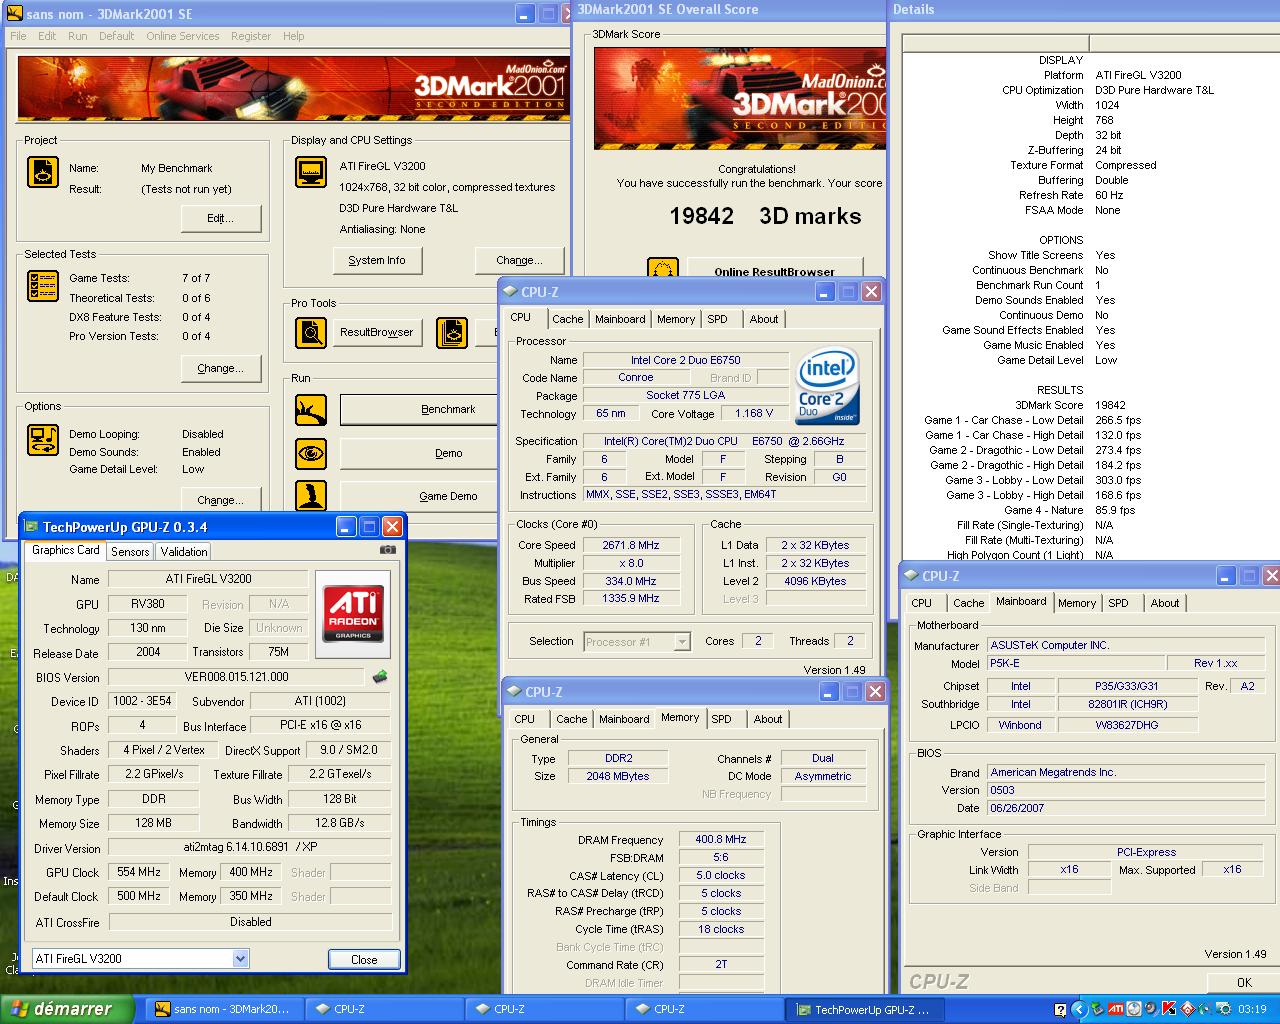
Task: Click the taskbar clock showing 03:19
Action: coord(1252,1009)
